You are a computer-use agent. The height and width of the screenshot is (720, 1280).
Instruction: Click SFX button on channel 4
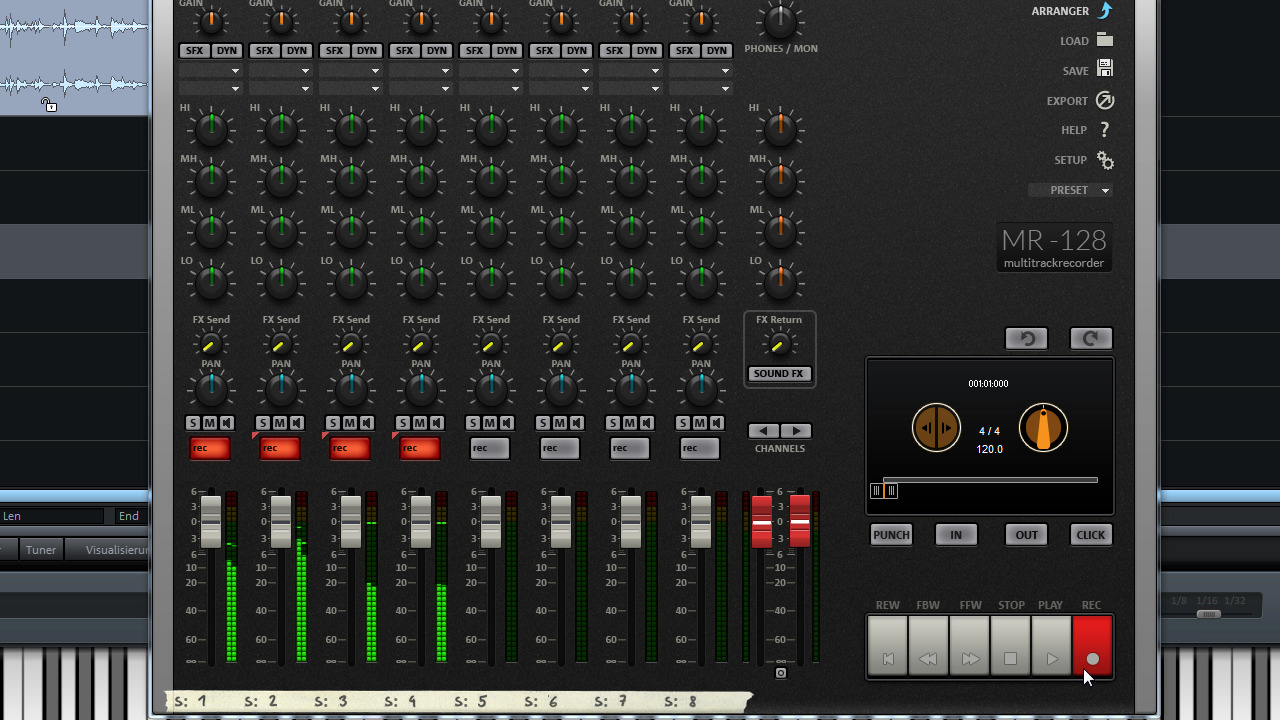[404, 51]
